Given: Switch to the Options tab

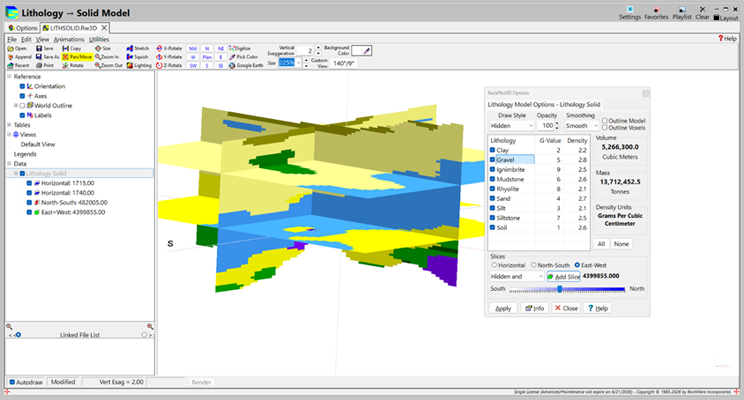Looking at the screenshot, I should (x=23, y=28).
